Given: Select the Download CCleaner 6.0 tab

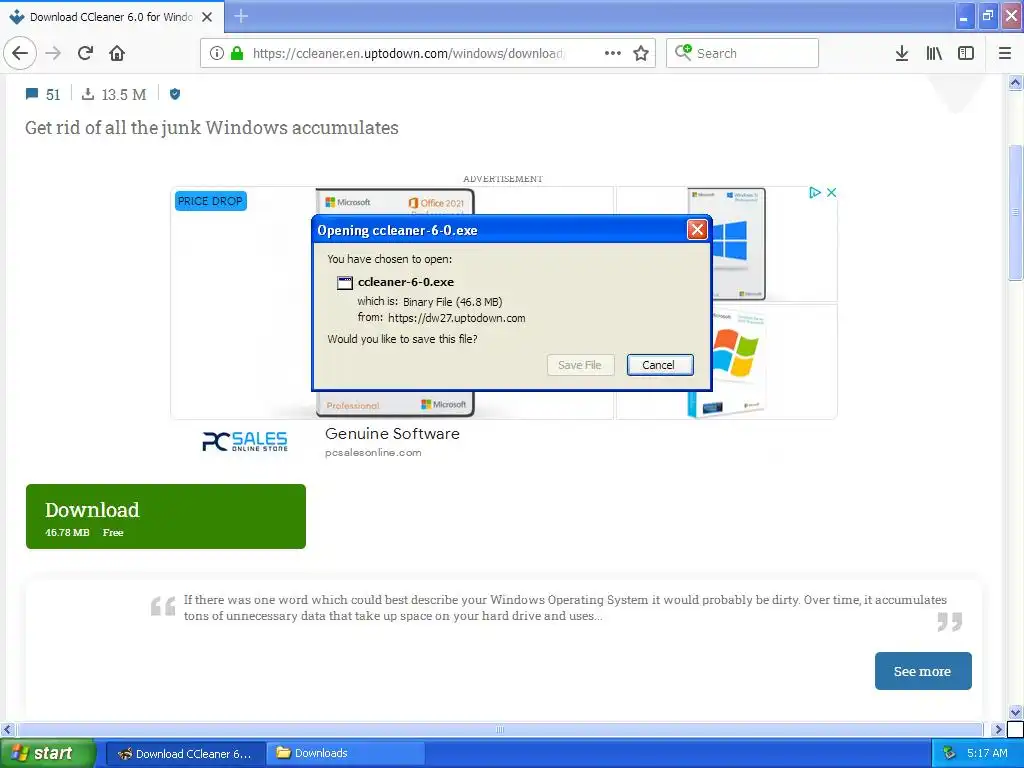Looking at the screenshot, I should [x=111, y=17].
